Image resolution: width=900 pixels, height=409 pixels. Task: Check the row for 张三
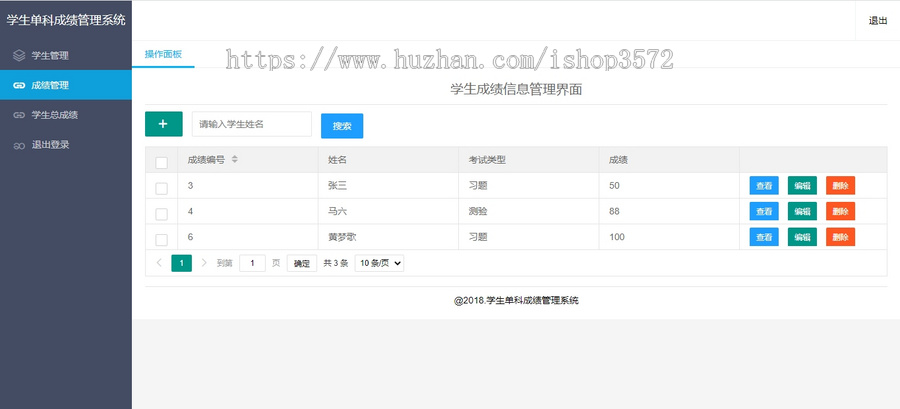pos(162,188)
